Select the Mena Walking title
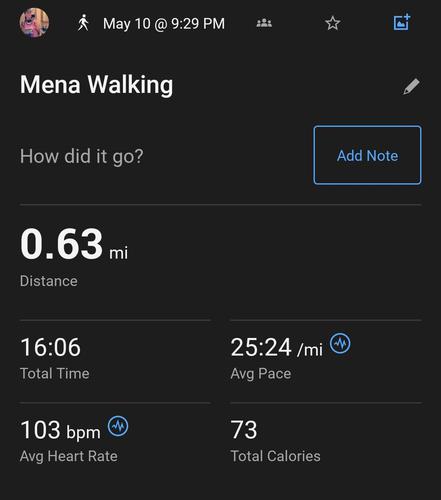441x500 pixels. tap(97, 85)
